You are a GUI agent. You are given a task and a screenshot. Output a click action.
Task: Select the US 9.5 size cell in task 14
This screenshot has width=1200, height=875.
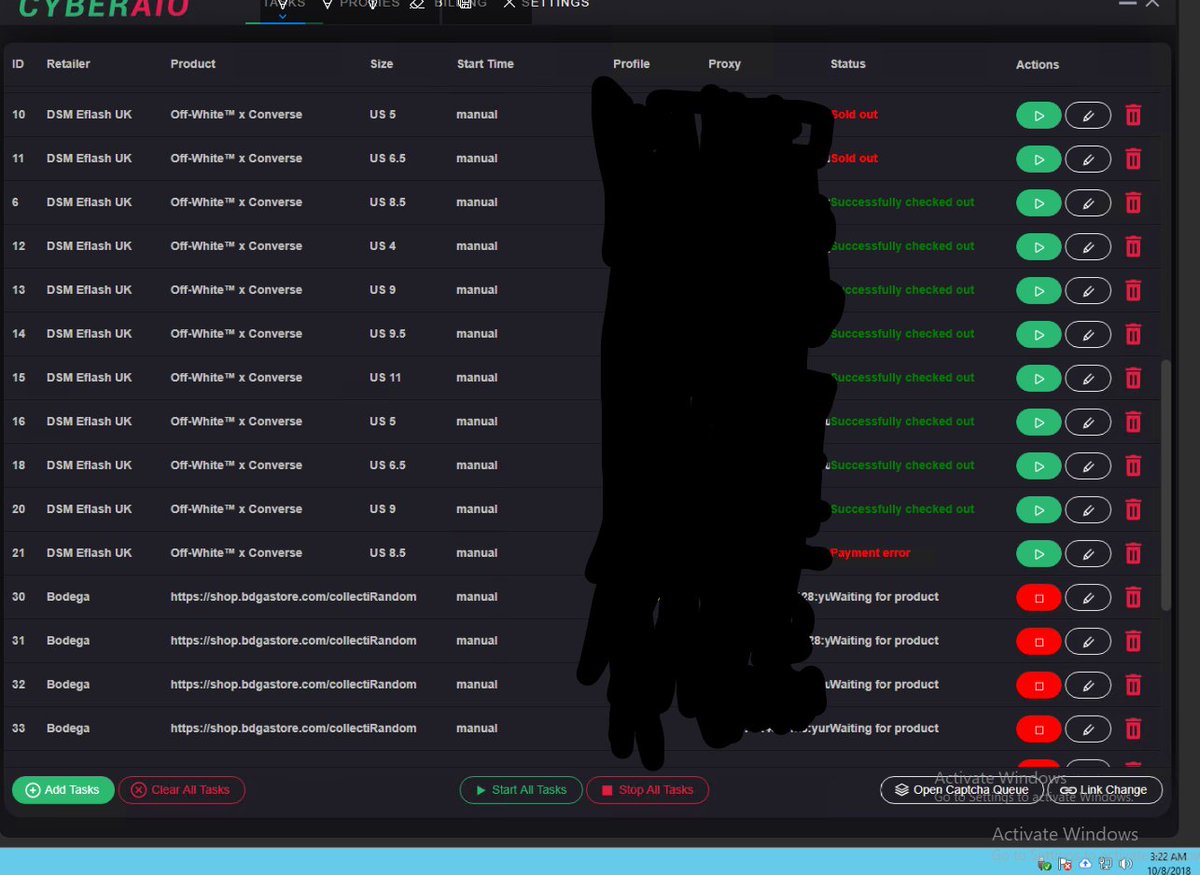(388, 334)
